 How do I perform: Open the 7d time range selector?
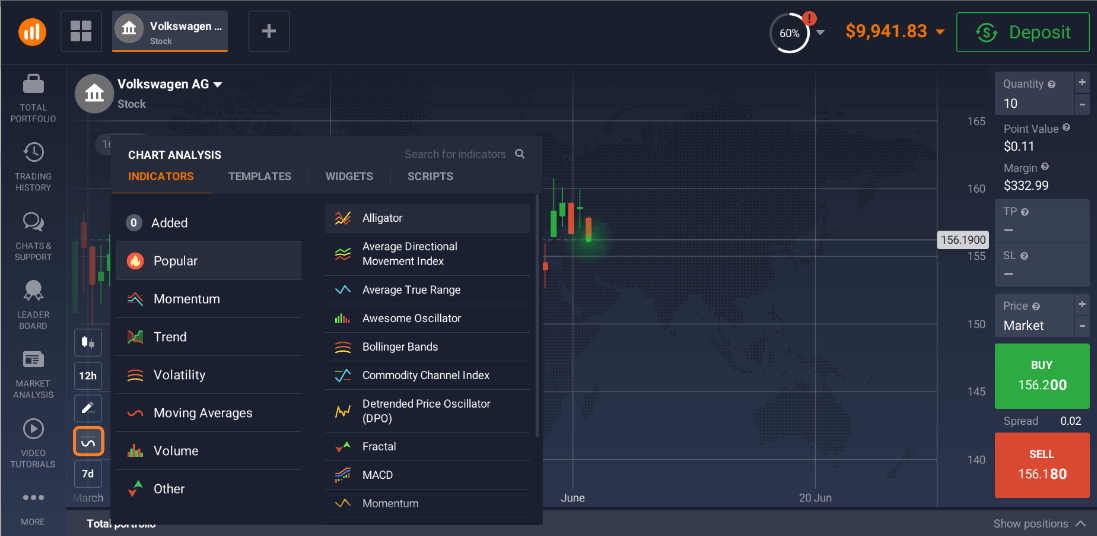(x=88, y=474)
